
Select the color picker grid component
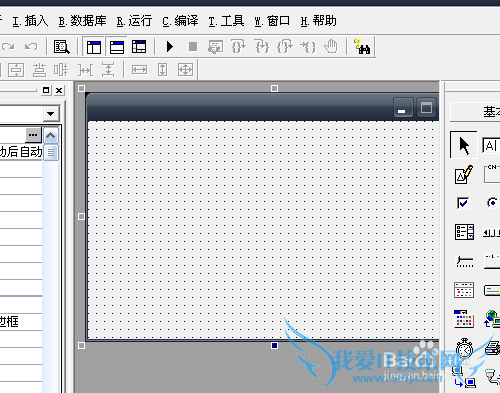tap(464, 319)
